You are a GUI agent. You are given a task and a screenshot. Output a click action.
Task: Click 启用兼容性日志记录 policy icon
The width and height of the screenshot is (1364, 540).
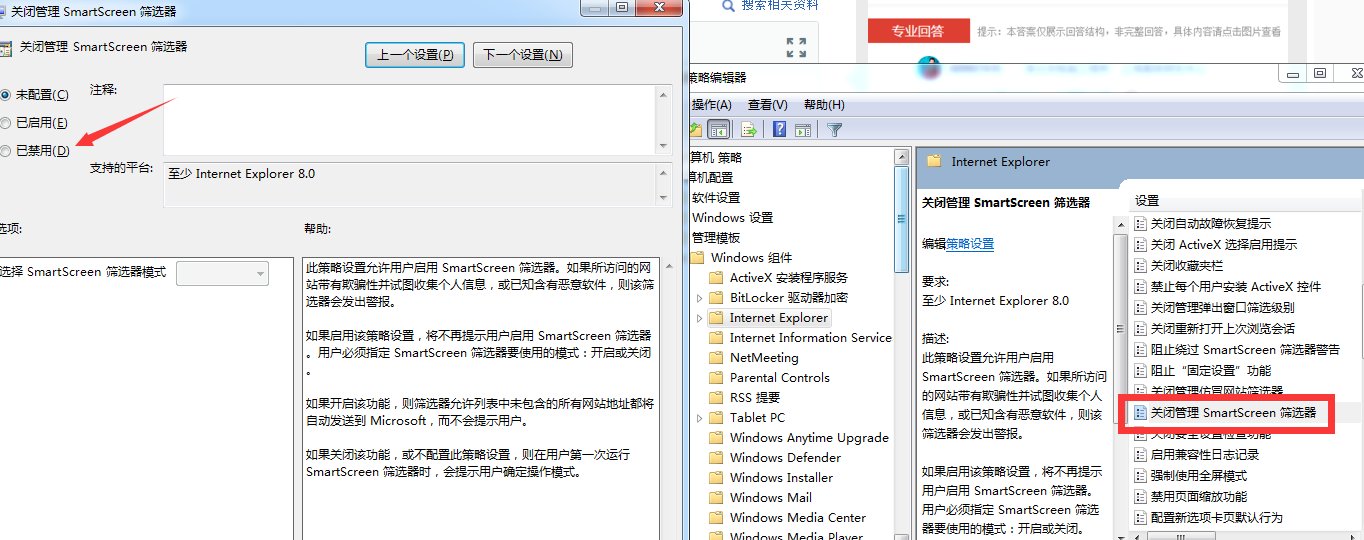(x=1141, y=454)
